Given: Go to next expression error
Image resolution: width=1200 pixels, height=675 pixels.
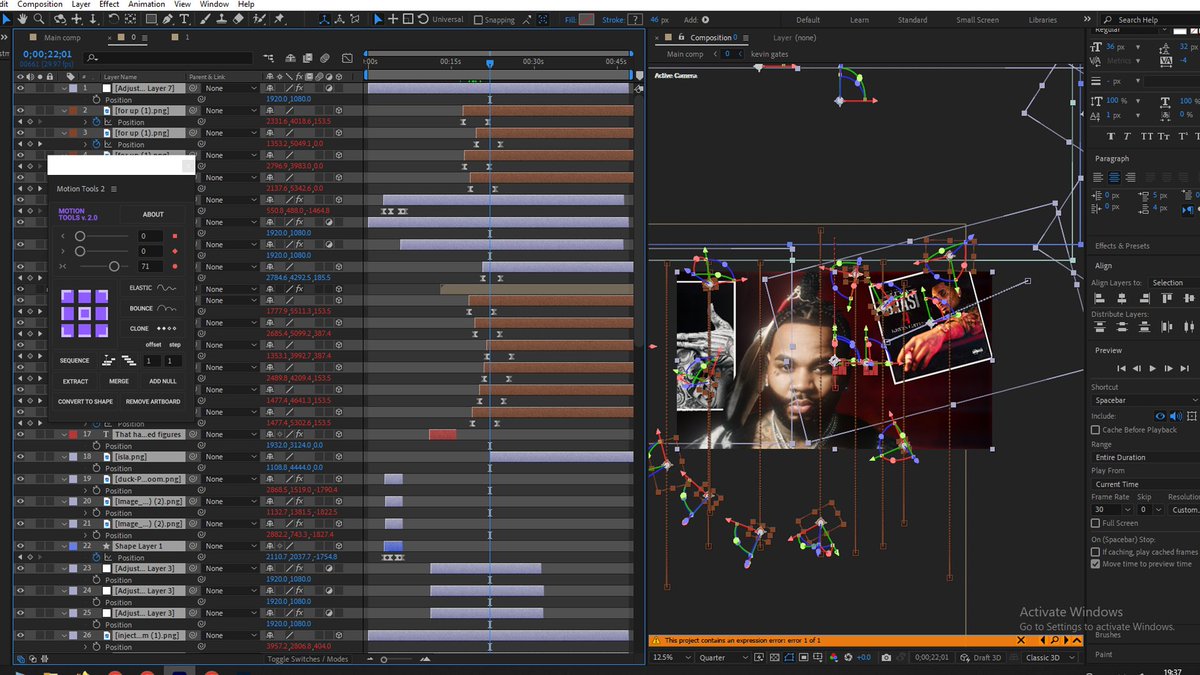Looking at the screenshot, I should coord(1066,640).
